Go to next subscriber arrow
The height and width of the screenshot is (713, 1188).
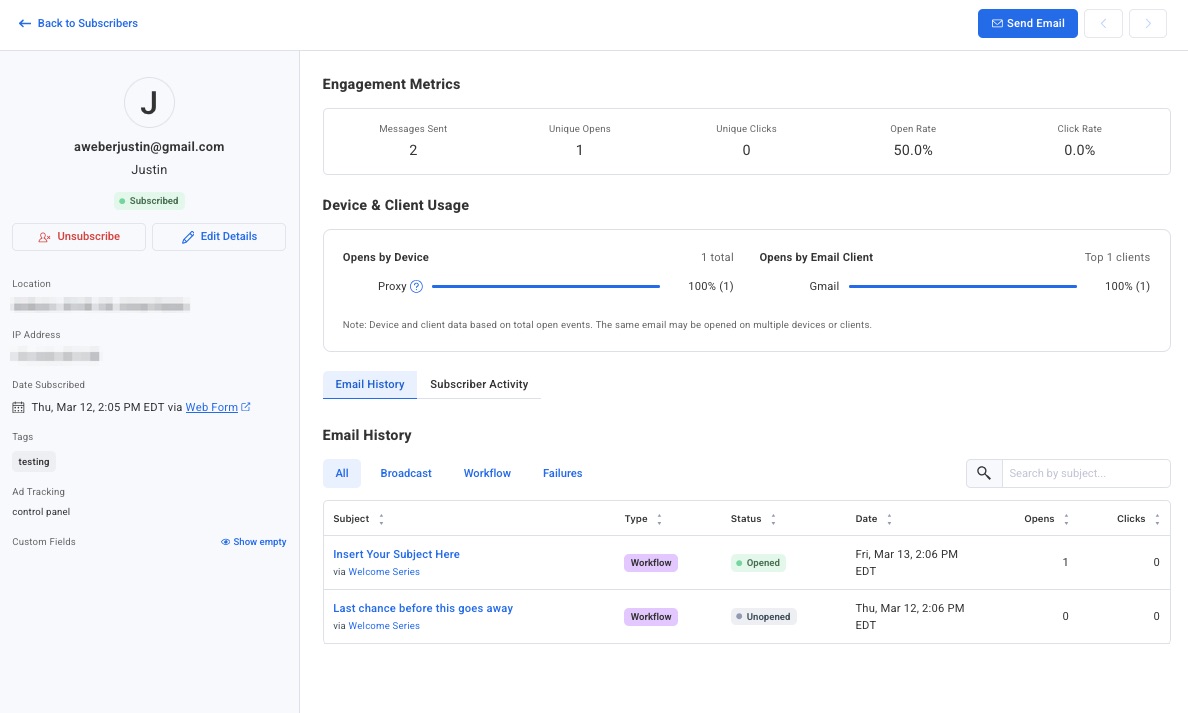(1148, 23)
